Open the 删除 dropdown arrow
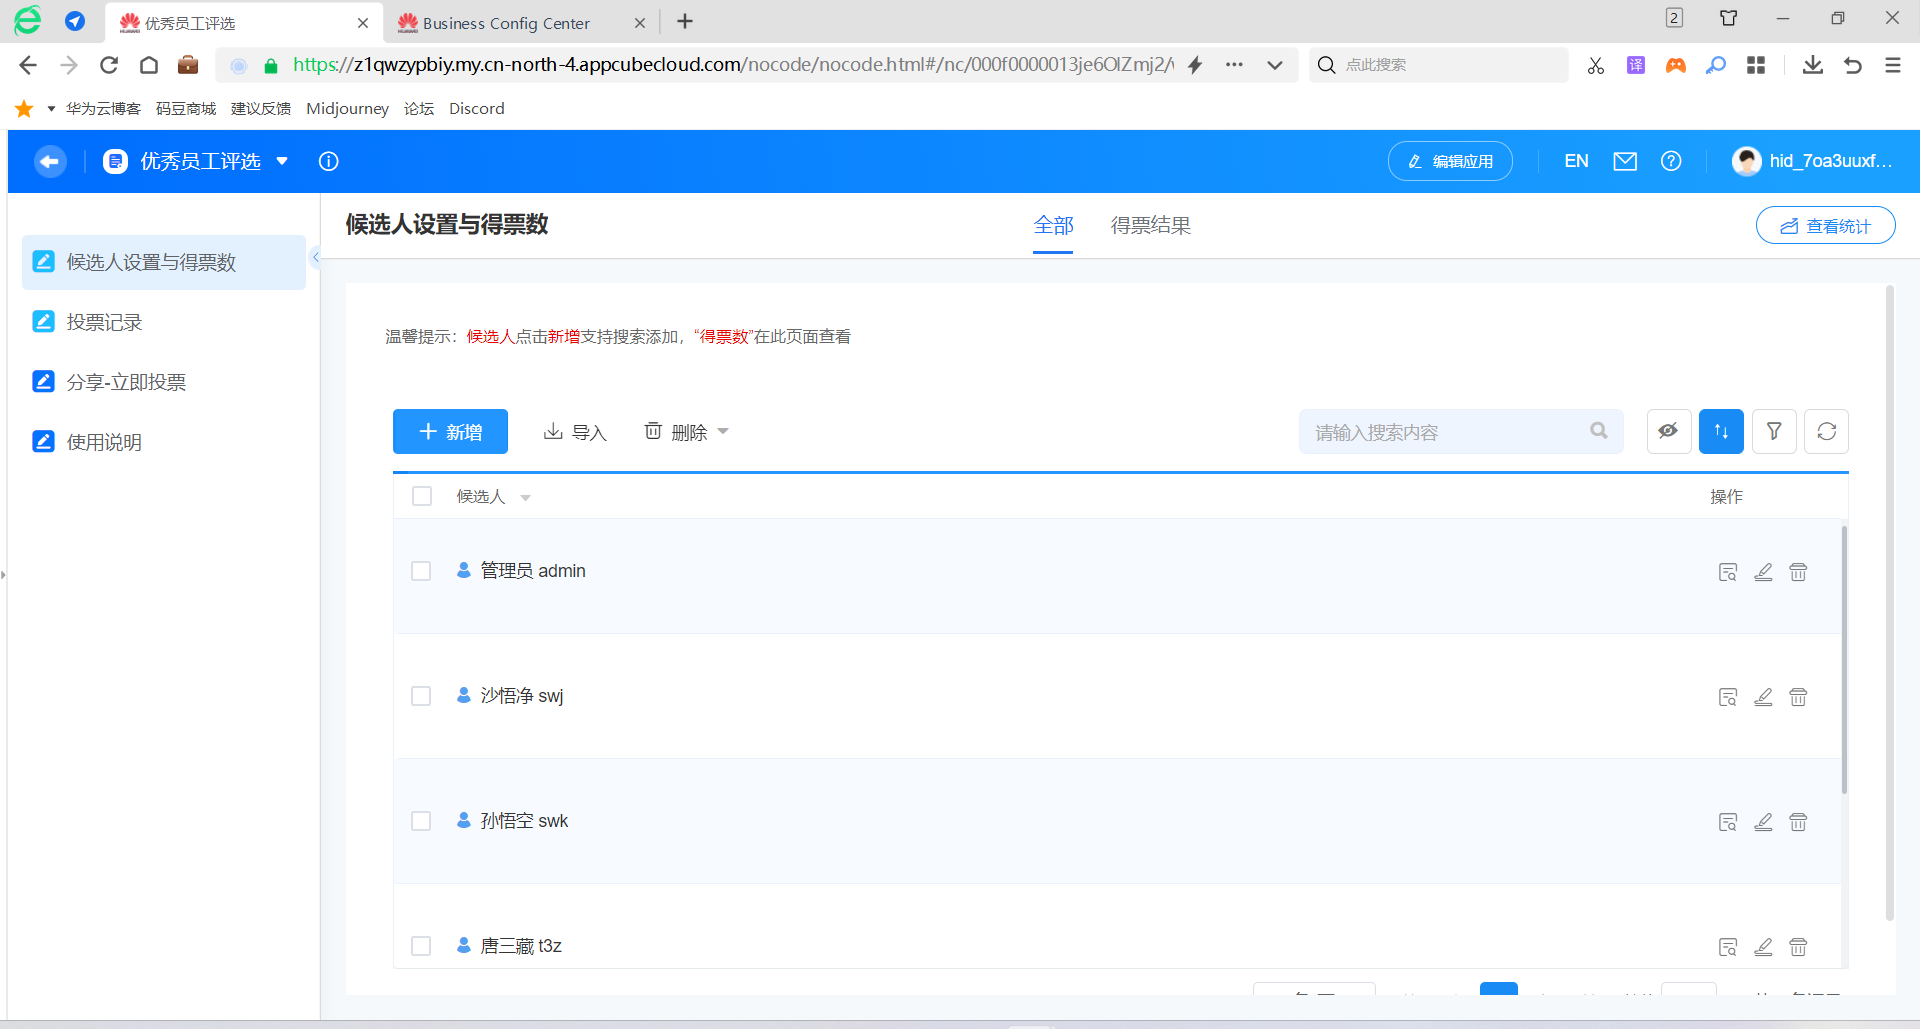The width and height of the screenshot is (1920, 1029). (x=723, y=432)
